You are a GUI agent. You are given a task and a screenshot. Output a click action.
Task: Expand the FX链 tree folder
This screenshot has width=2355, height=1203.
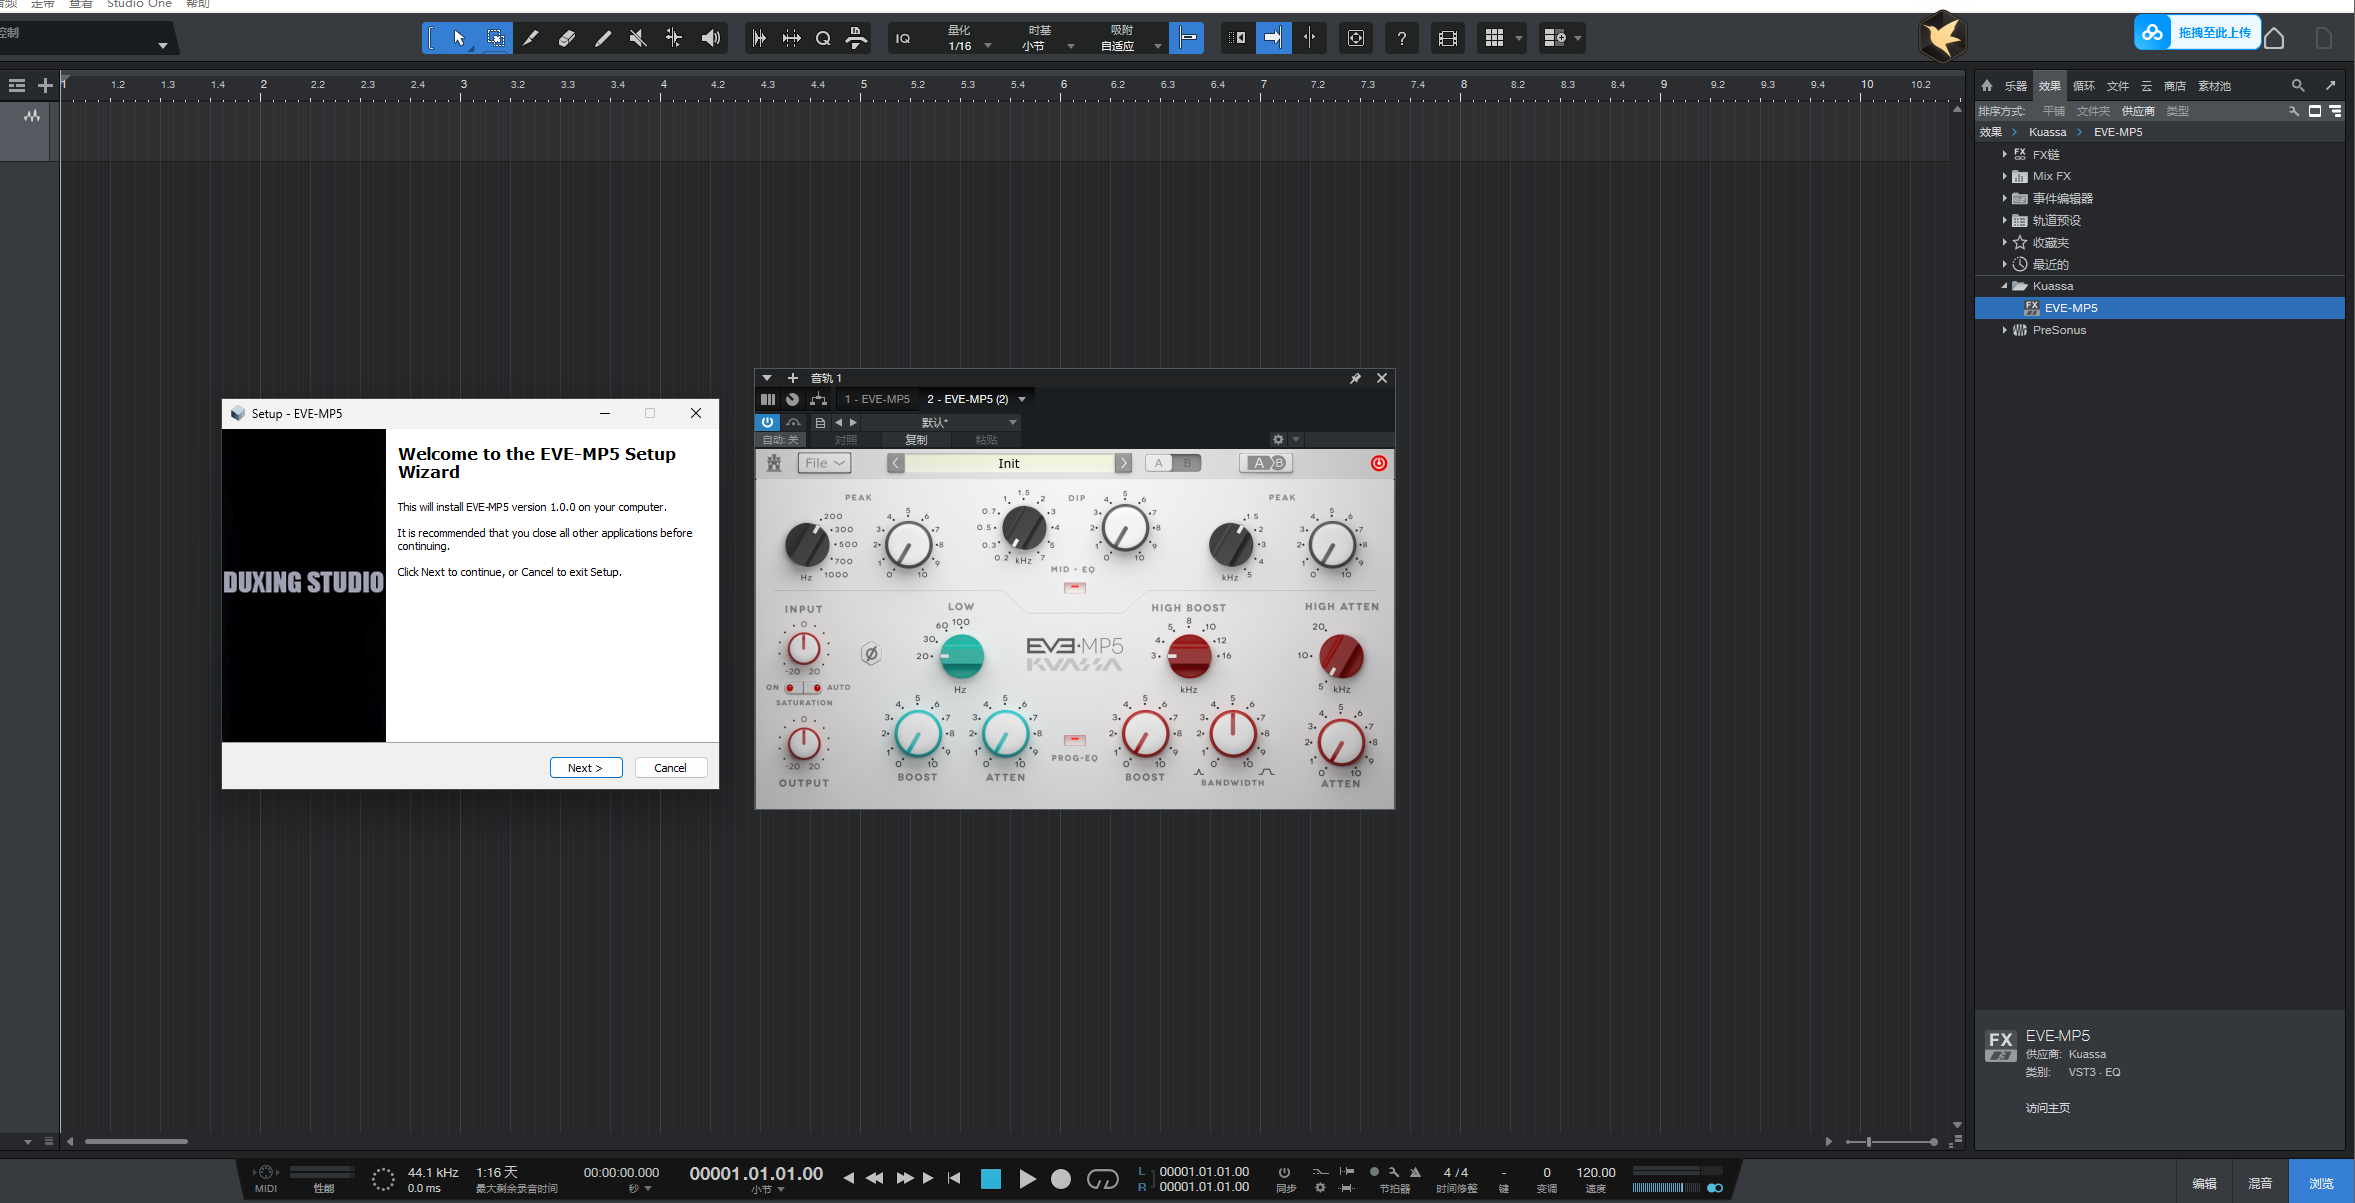(2004, 154)
